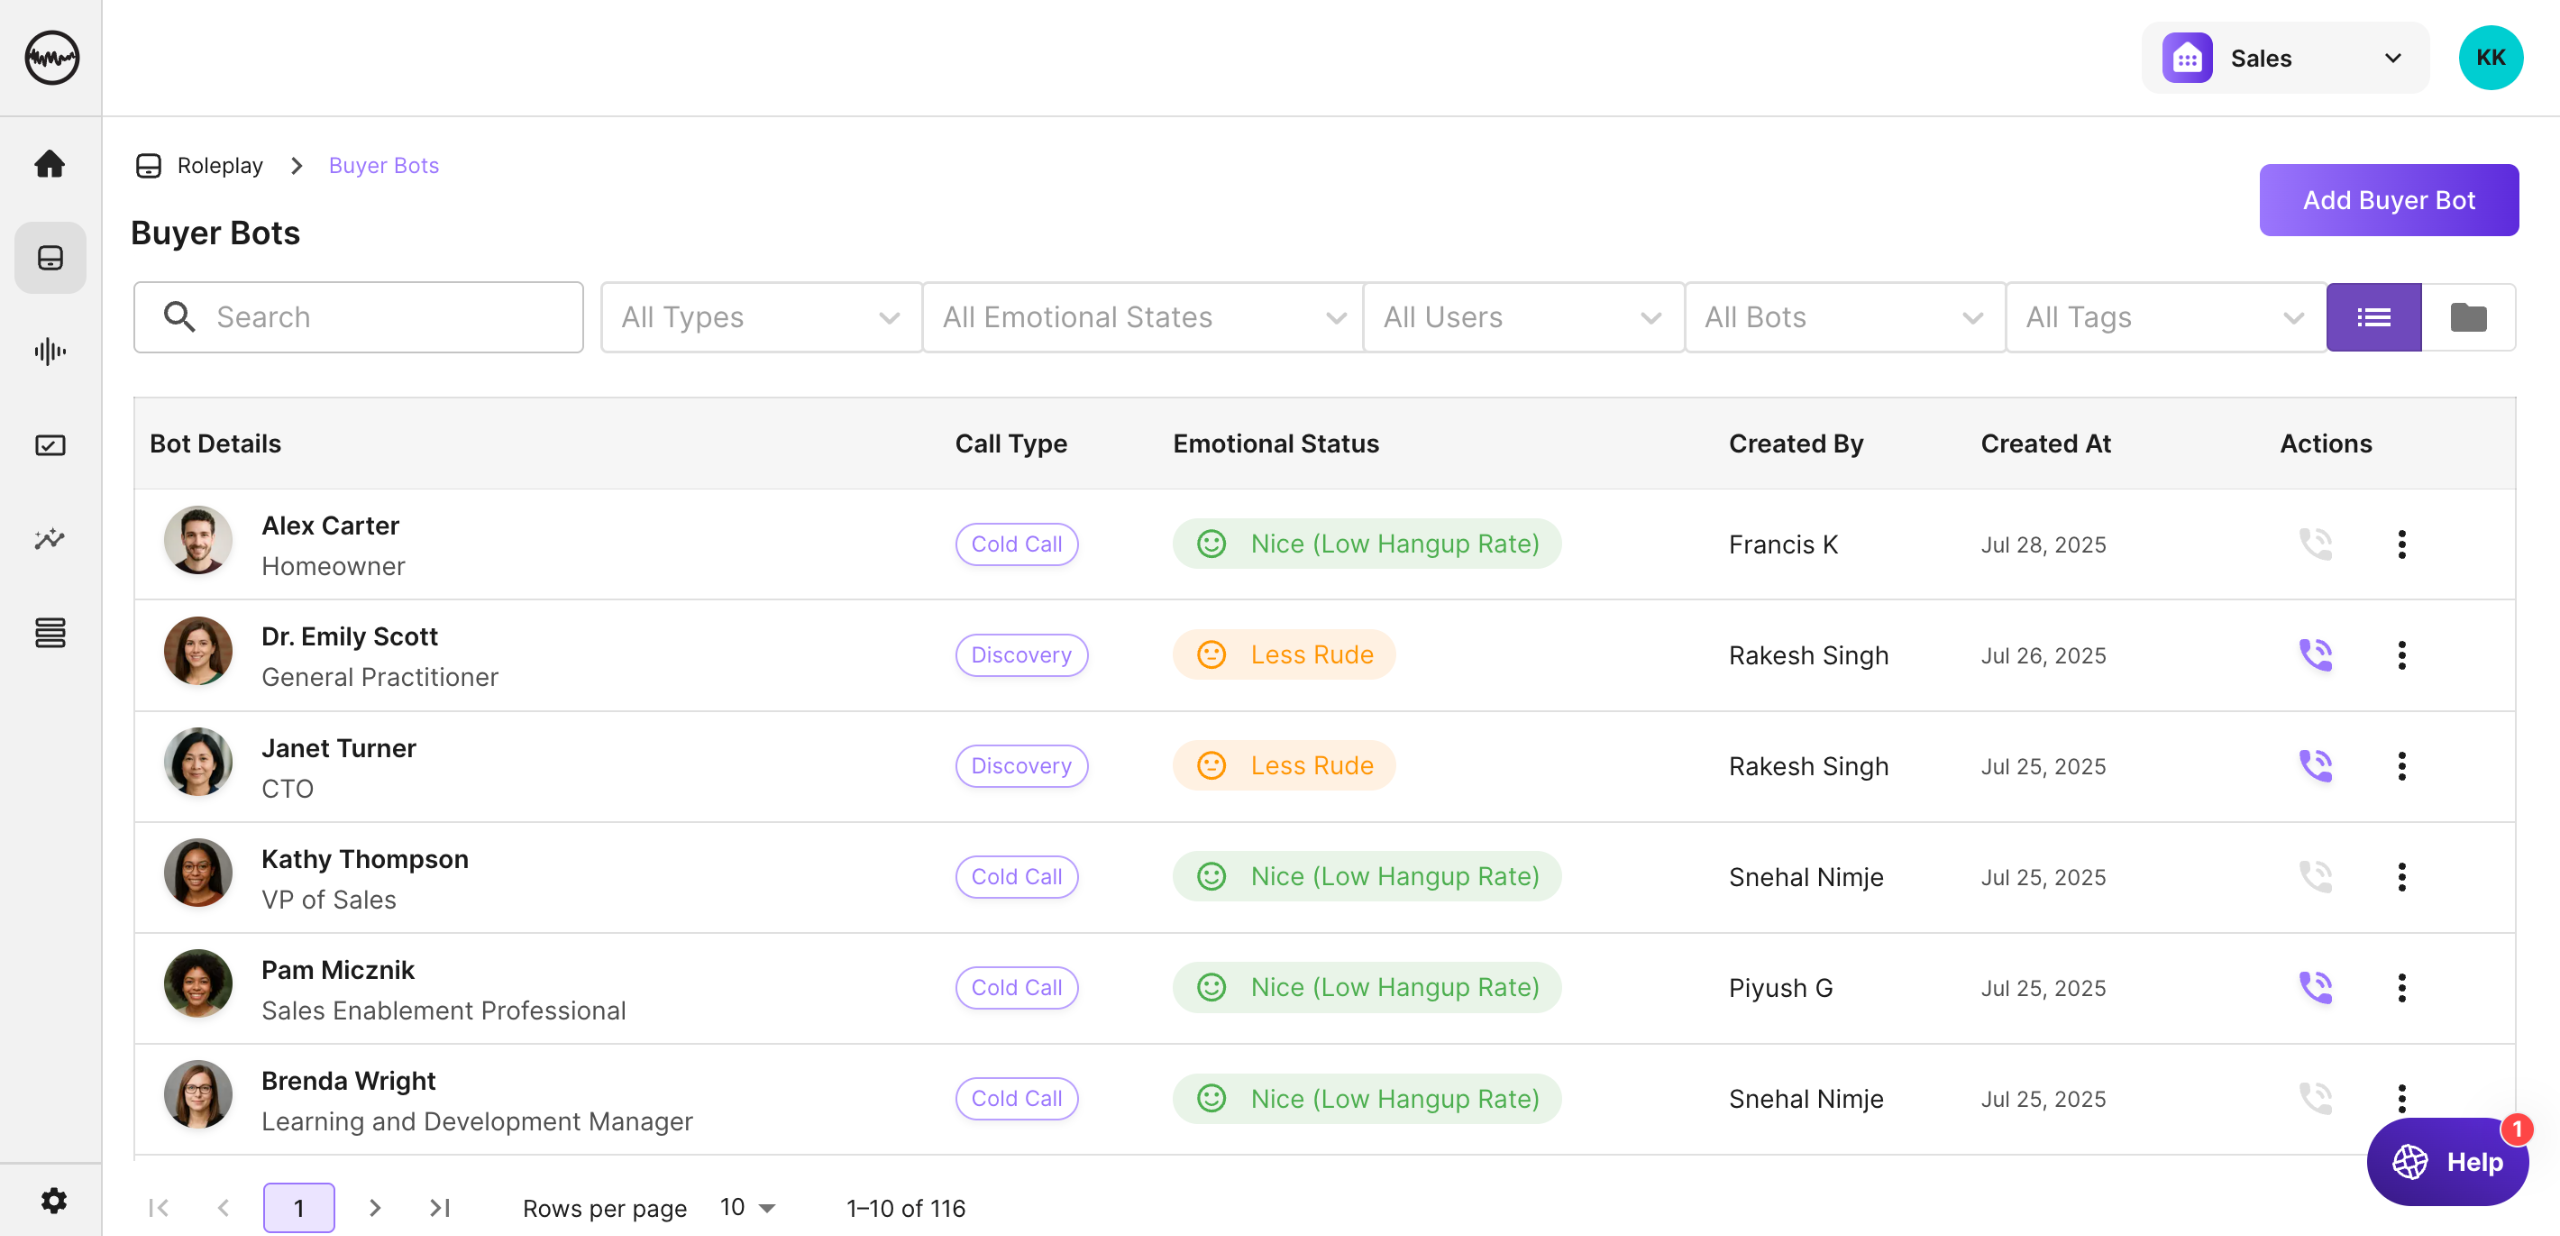Image resolution: width=2560 pixels, height=1236 pixels.
Task: Switch to list view layout
Action: coord(2373,317)
